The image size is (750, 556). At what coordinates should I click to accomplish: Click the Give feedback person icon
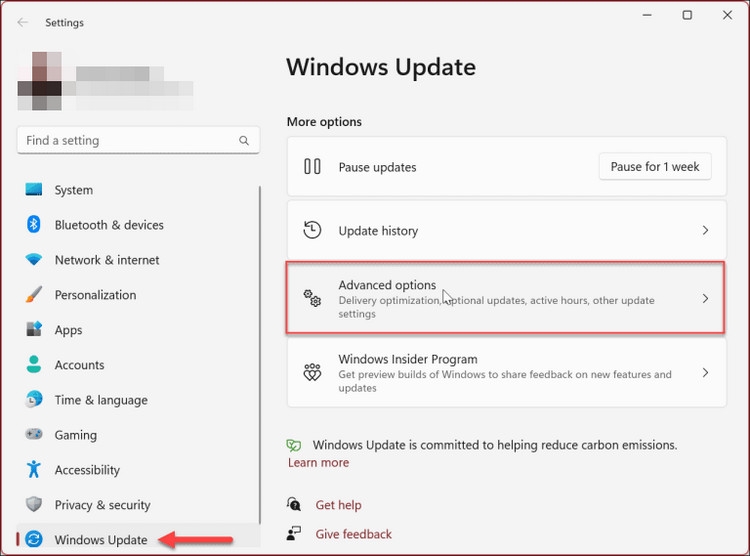tap(294, 533)
